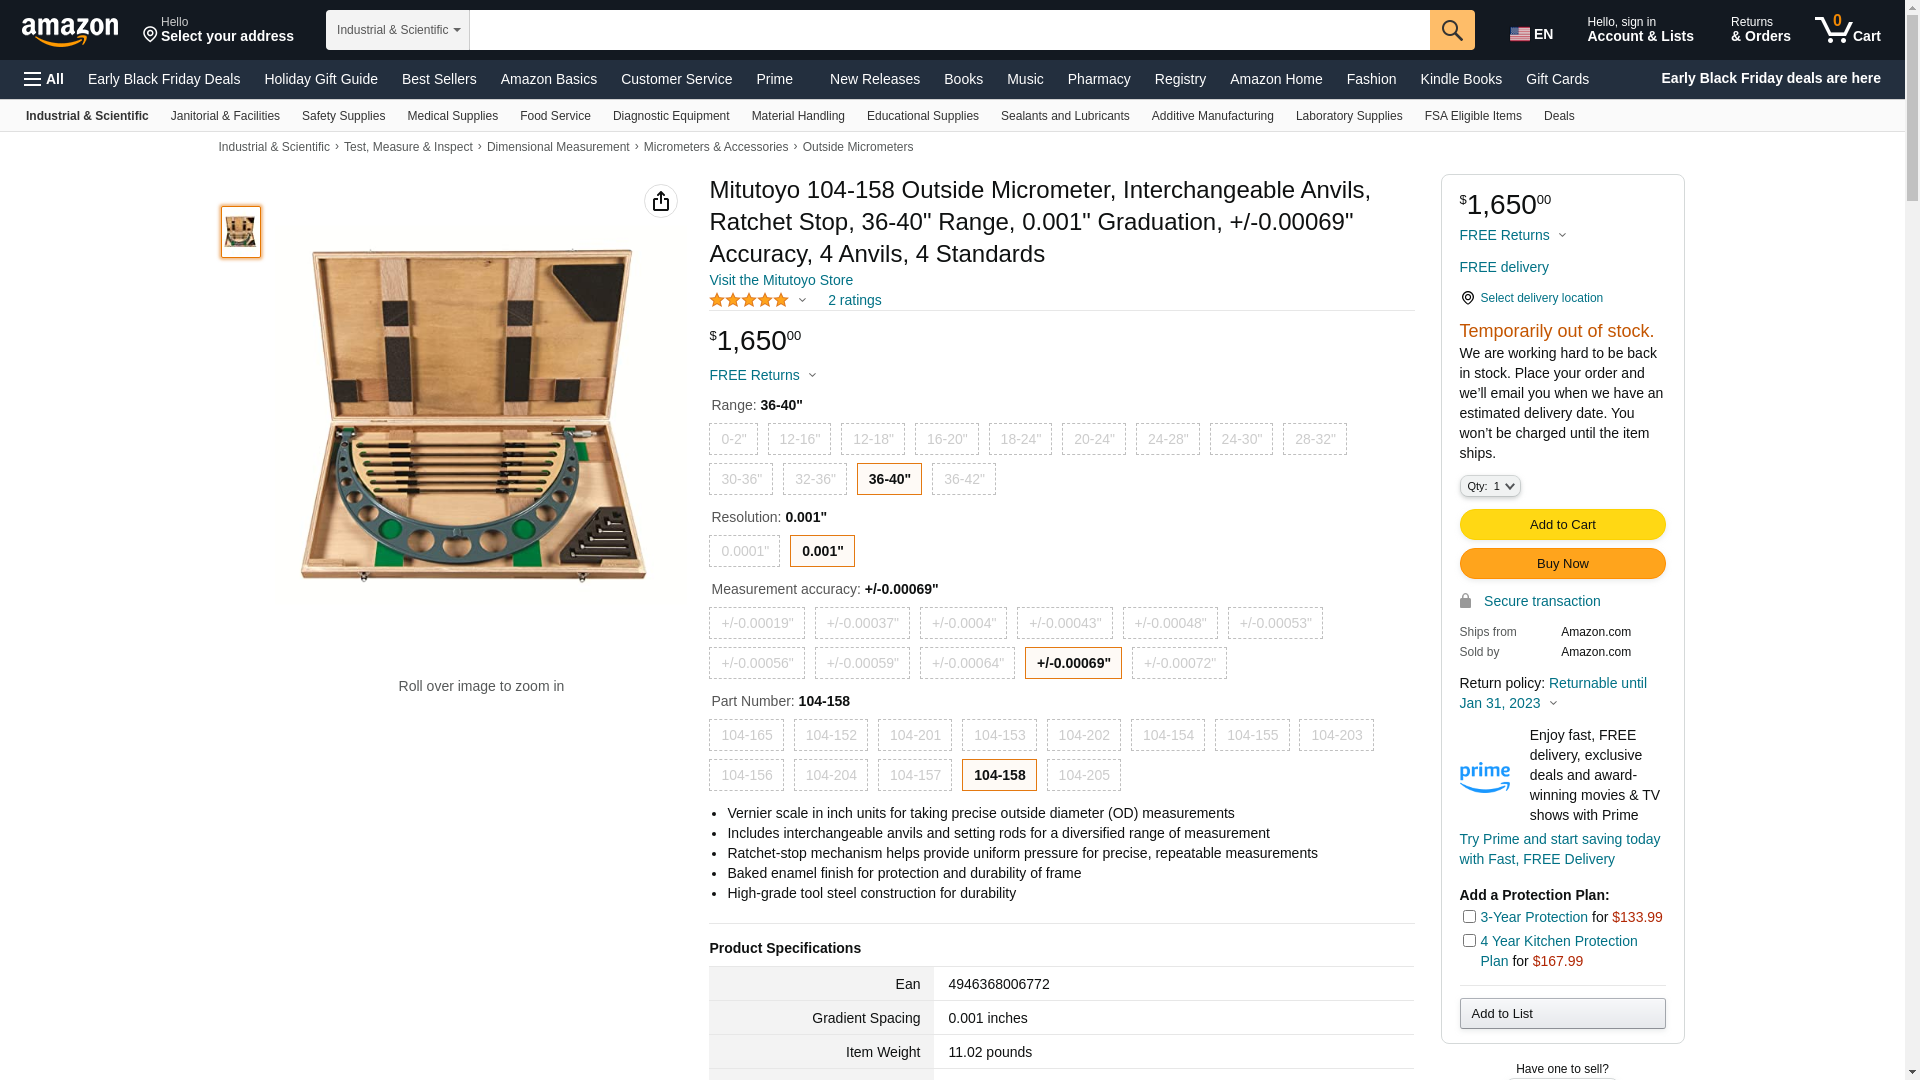Click the star rating icons

(749, 300)
